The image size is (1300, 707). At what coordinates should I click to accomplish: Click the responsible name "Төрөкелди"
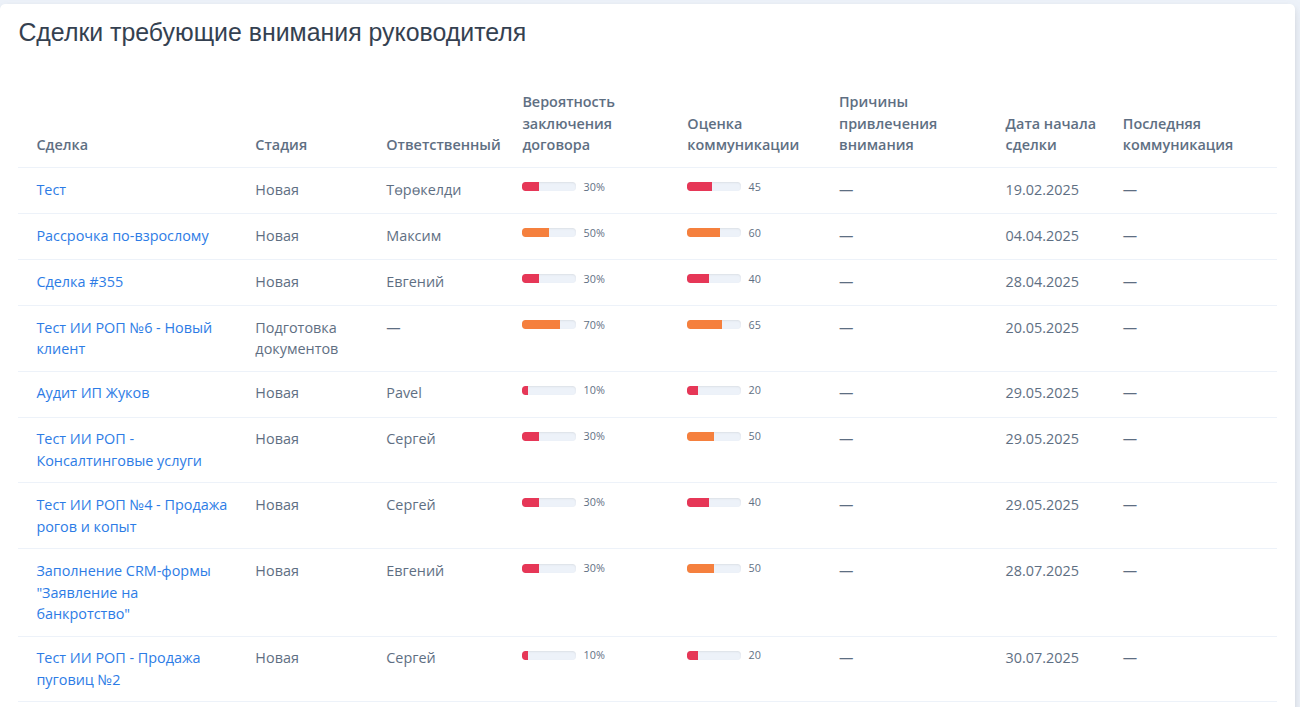(x=423, y=190)
